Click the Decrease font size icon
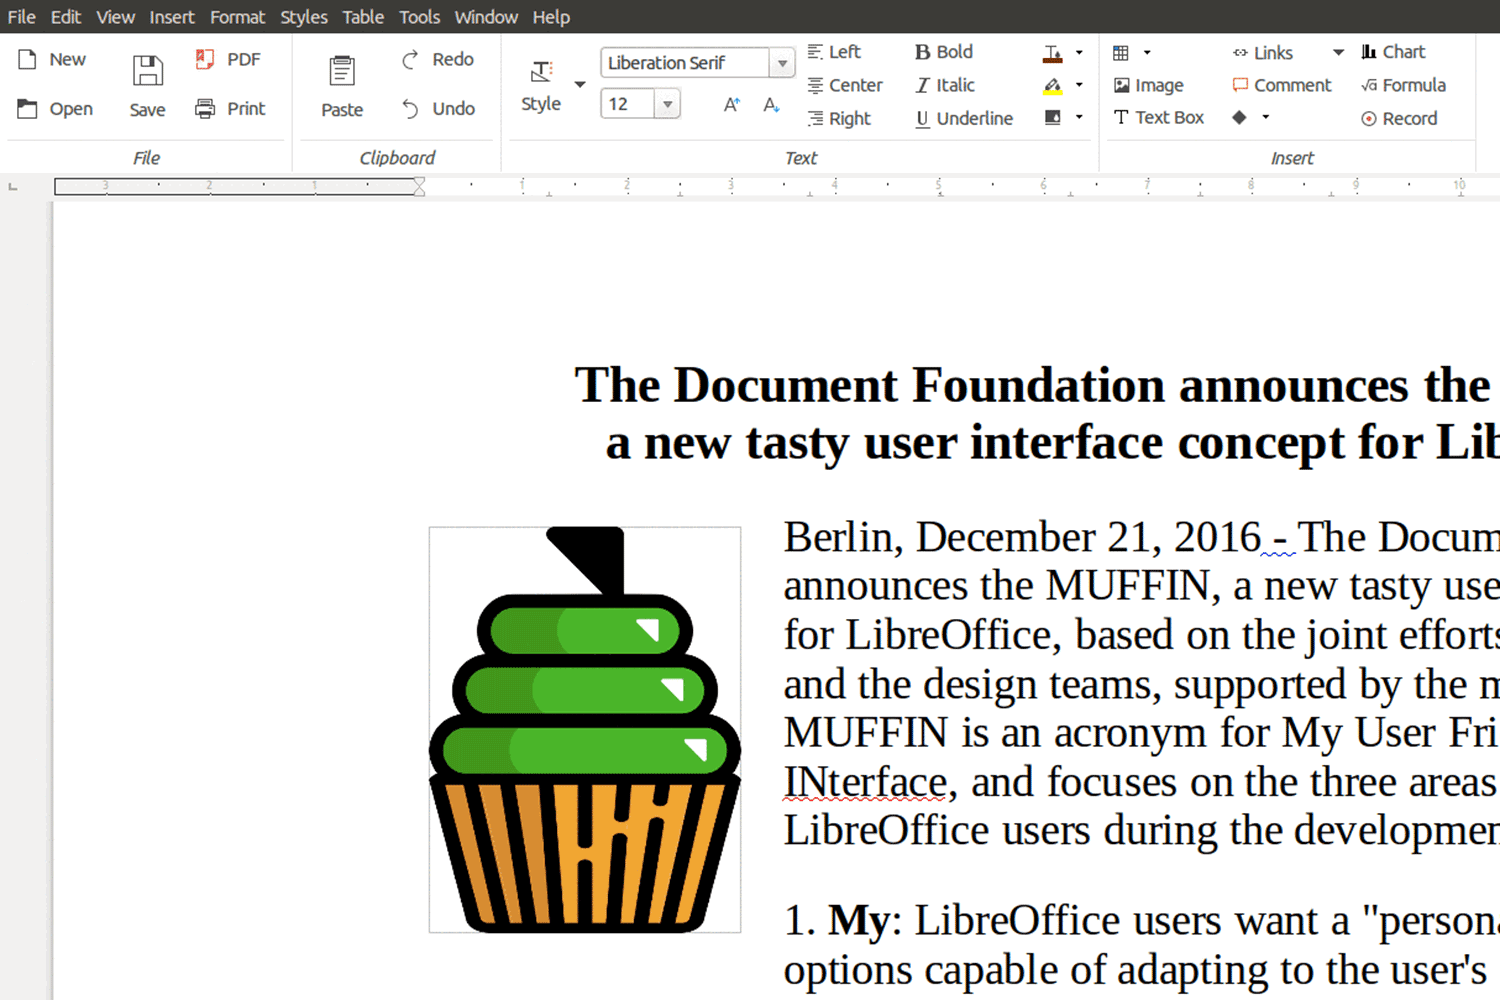The width and height of the screenshot is (1500, 1000). click(x=771, y=104)
